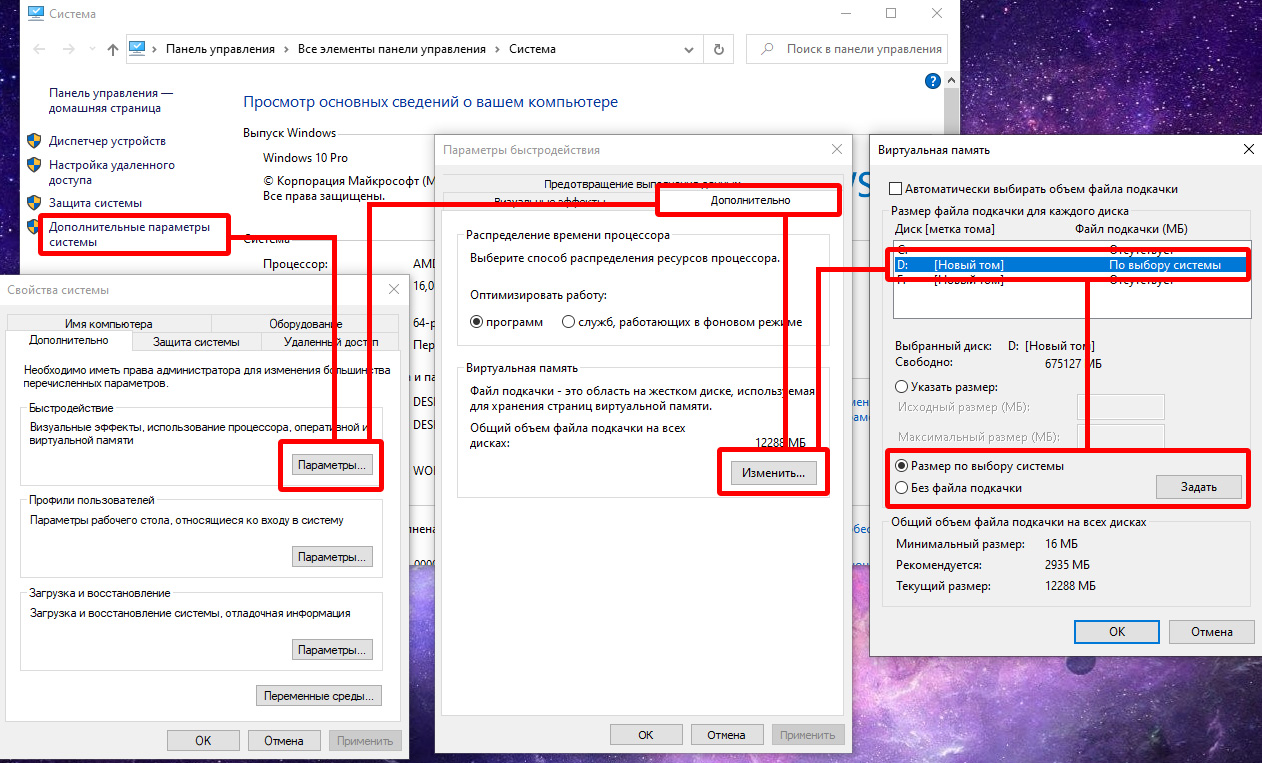Click the shield icon beside Настройка удаленного доступа

tap(33, 165)
